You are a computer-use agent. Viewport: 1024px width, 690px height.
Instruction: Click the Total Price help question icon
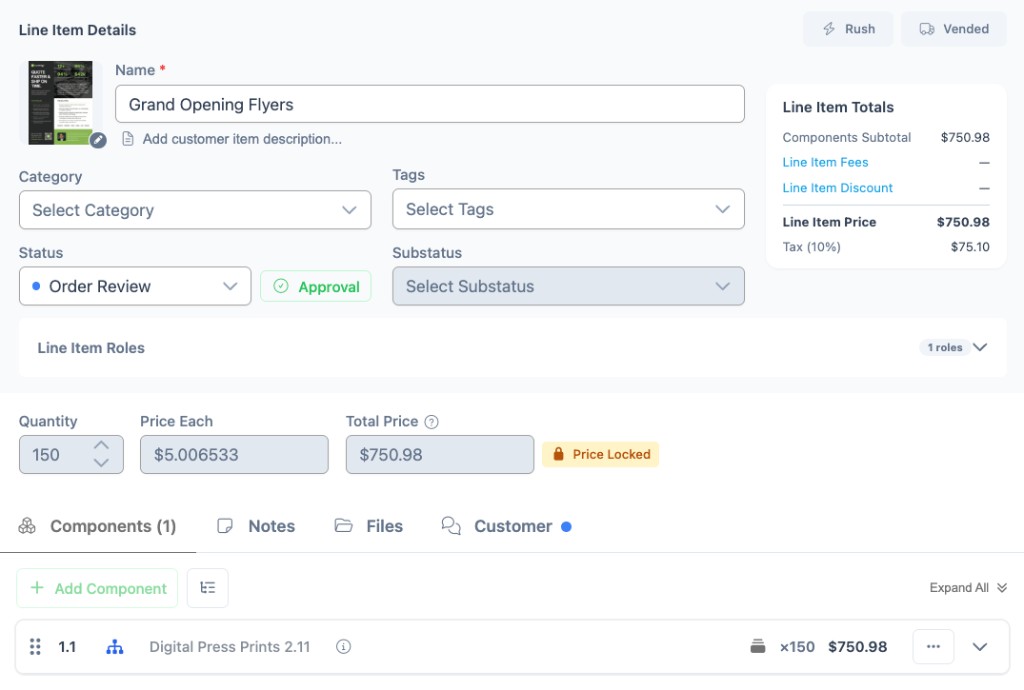coord(432,422)
